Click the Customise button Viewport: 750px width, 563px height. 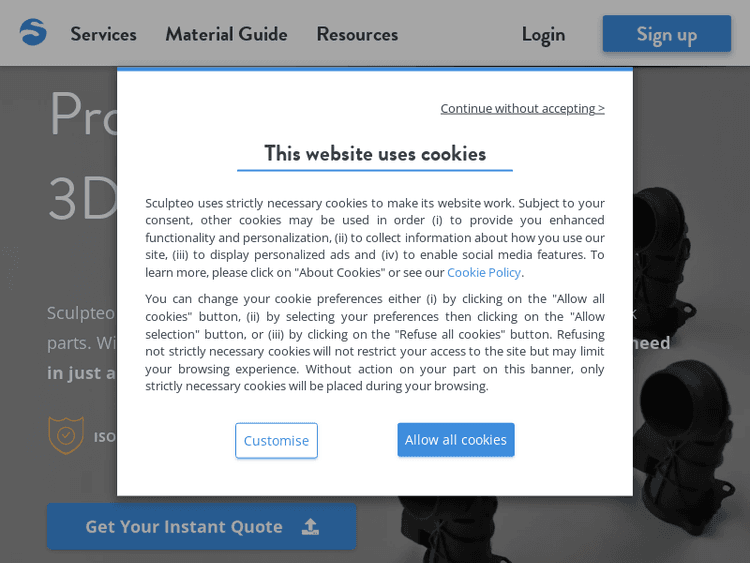[276, 440]
